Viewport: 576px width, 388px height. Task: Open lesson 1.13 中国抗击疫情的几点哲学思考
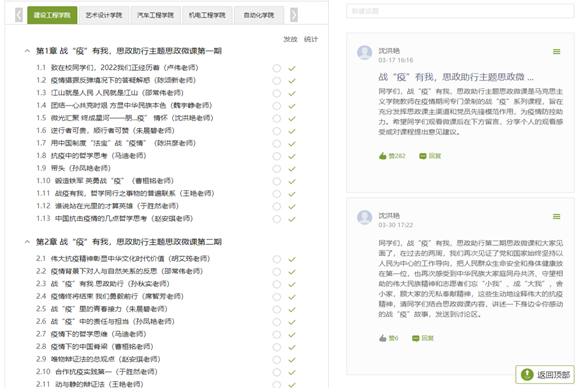tap(115, 219)
